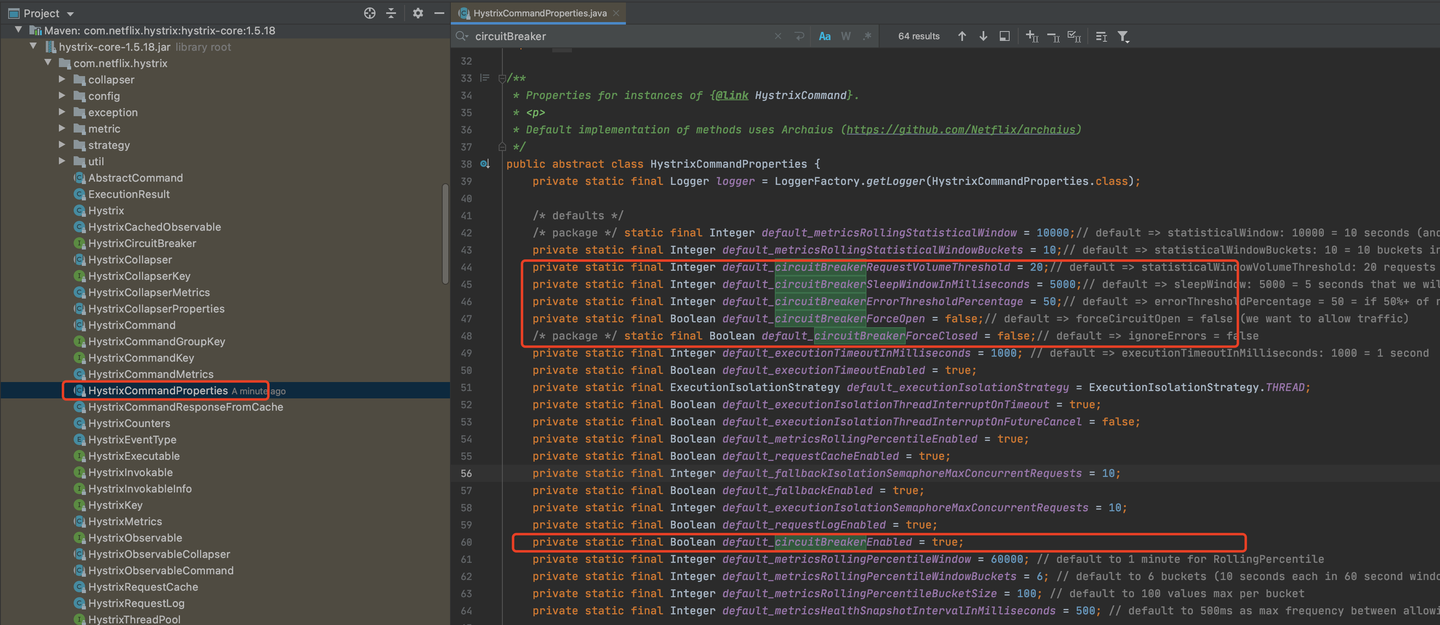Expand the exception folder

(63, 112)
